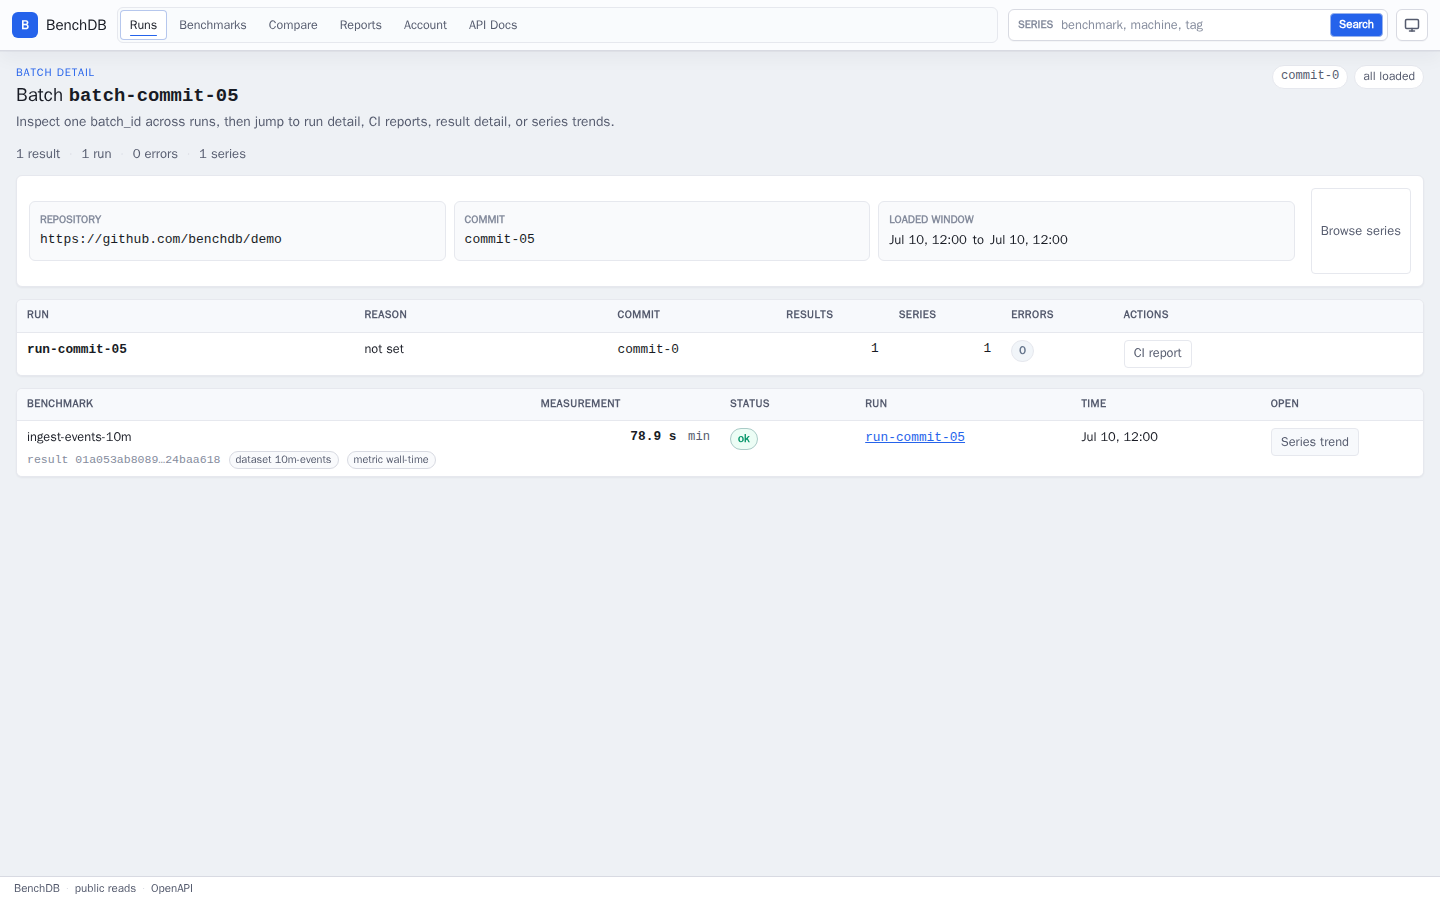Click the STATUS column header
Viewport: 1440px width, 900px height.
click(750, 404)
